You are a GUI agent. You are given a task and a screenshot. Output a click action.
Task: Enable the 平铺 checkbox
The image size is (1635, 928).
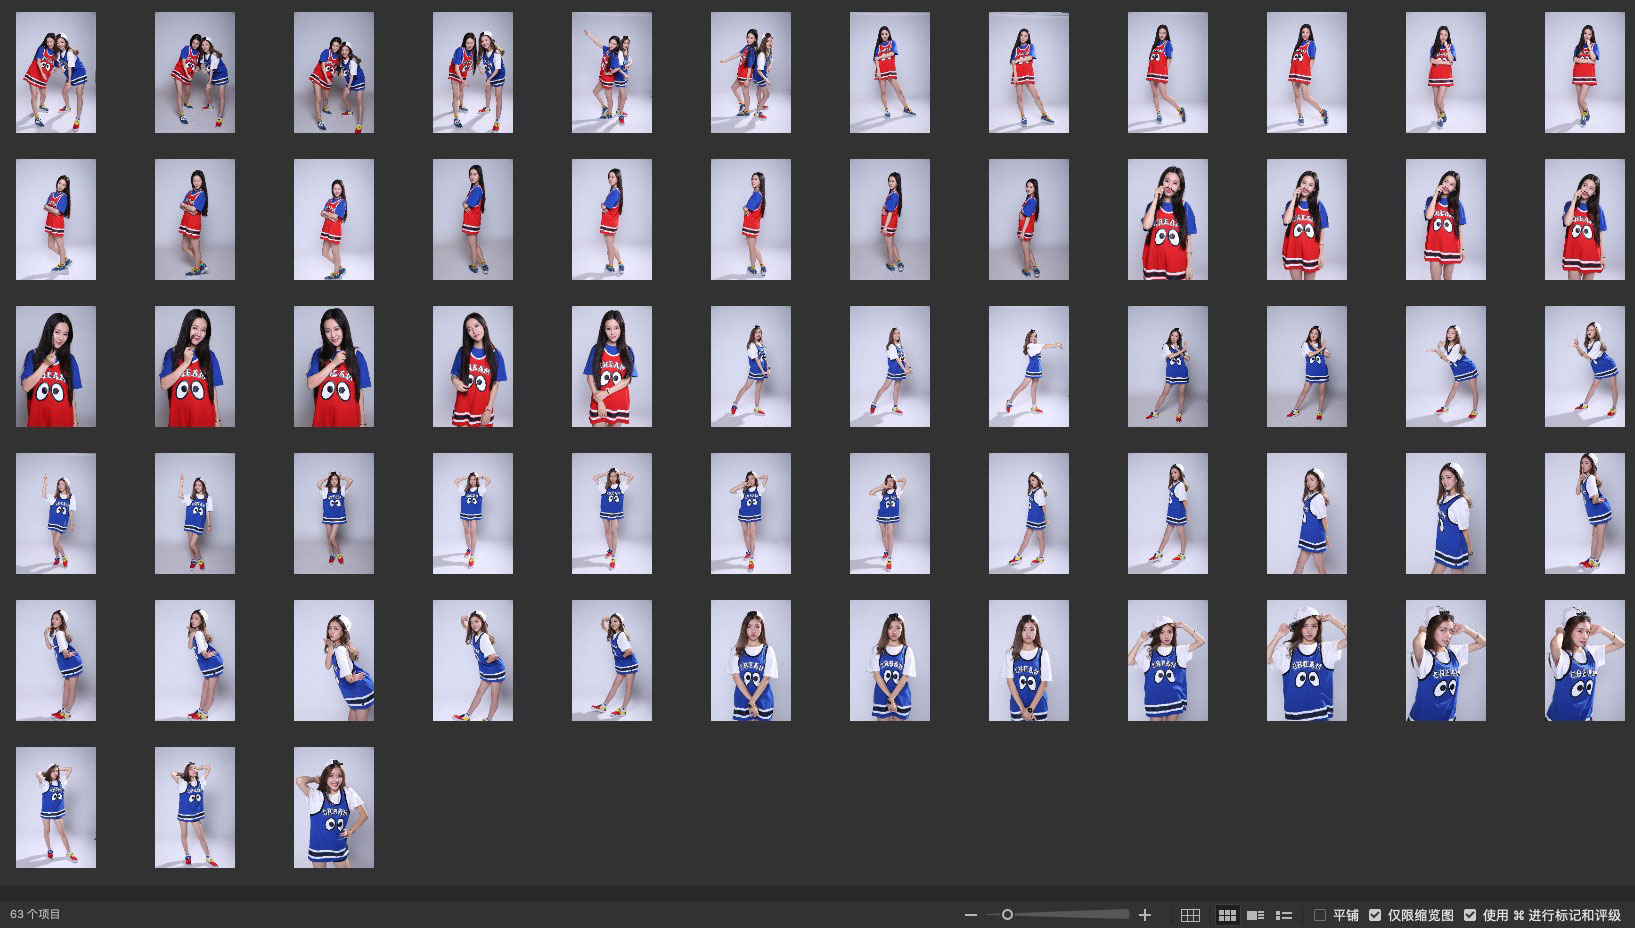1320,915
